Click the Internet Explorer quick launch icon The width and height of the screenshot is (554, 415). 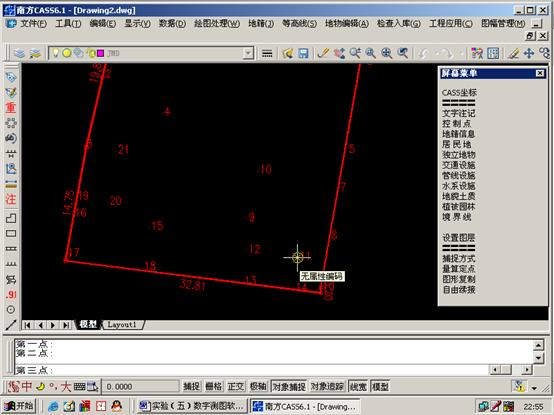(x=53, y=407)
